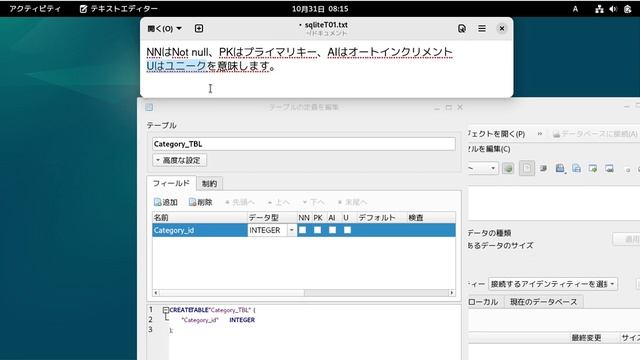Click the left arrow of field table scrollbar
640x360 pixels.
click(156, 293)
